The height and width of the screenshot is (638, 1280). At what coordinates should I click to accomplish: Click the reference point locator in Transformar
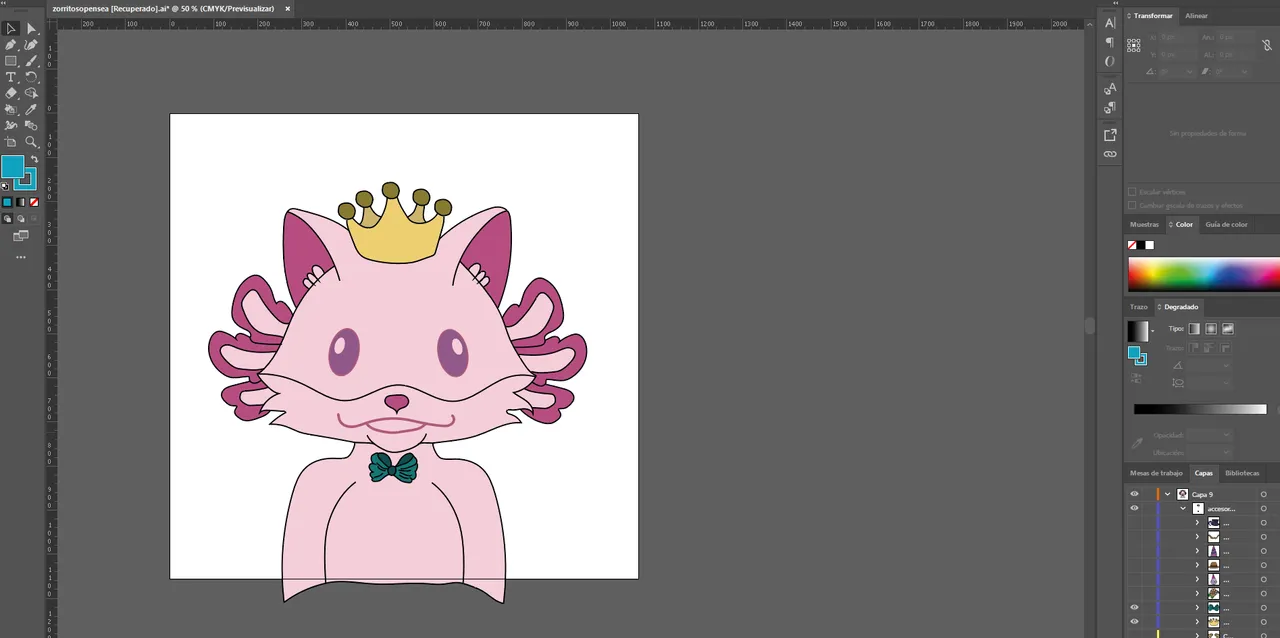(x=1134, y=45)
